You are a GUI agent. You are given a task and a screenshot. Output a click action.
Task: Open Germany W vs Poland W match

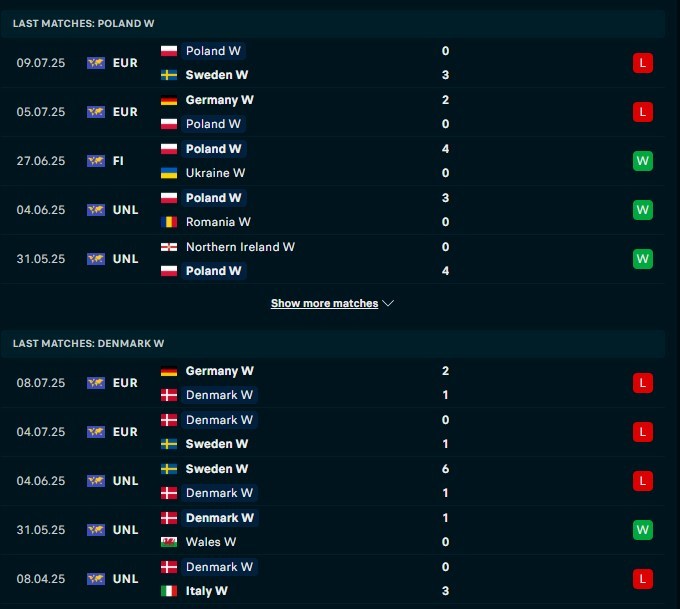[340, 112]
